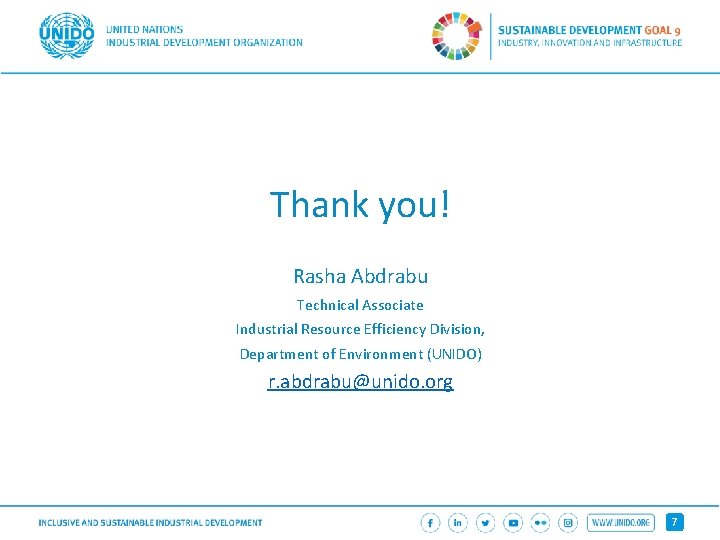Click 'INDUSTRIAL DEVELOPMENT ORGANIZATION' header text

tap(204, 42)
